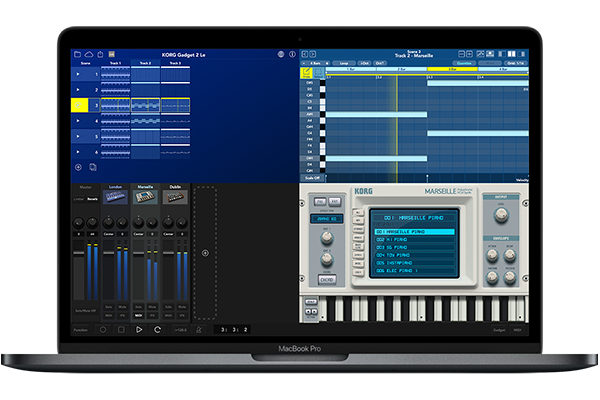Image resolution: width=600 pixels, height=400 pixels.
Task: Open the automation curve icon in editor header
Action: (x=481, y=54)
